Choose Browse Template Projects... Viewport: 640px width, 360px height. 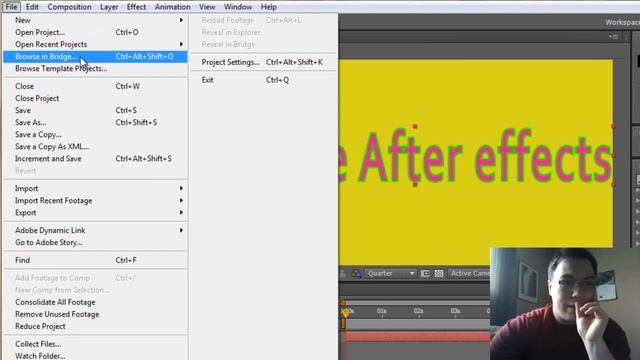95,69
